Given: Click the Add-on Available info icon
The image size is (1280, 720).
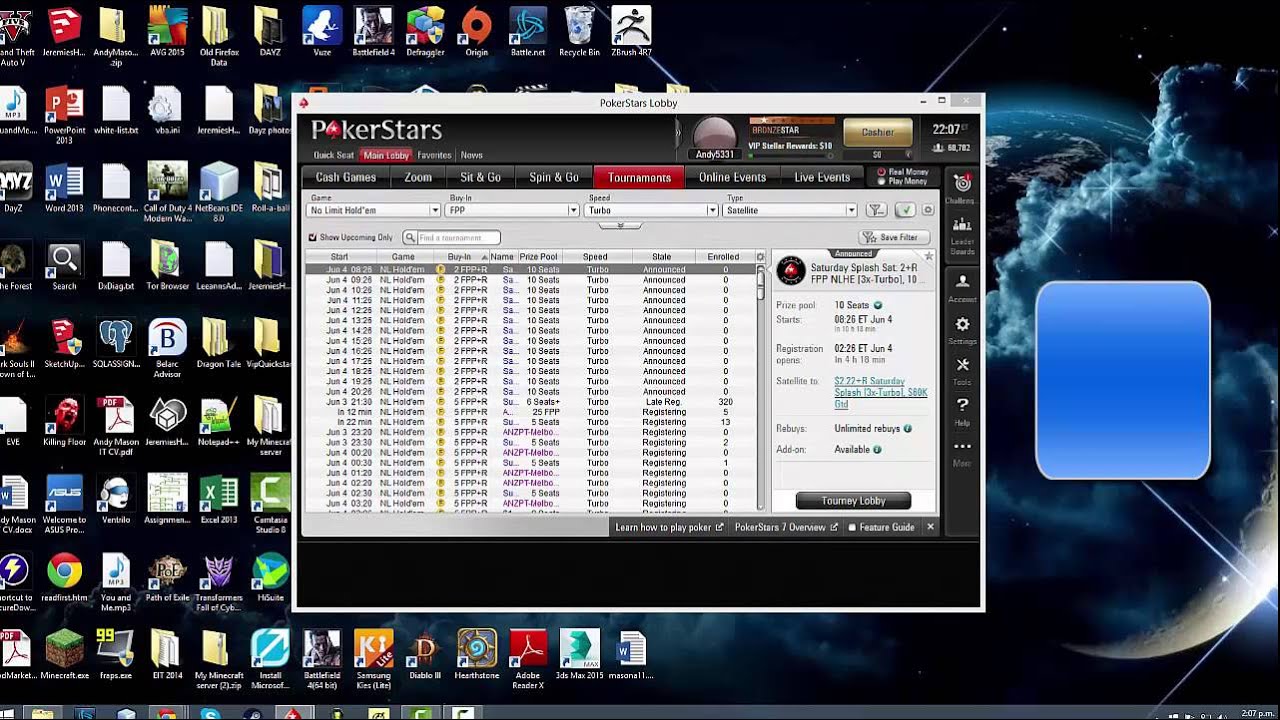Looking at the screenshot, I should 877,450.
